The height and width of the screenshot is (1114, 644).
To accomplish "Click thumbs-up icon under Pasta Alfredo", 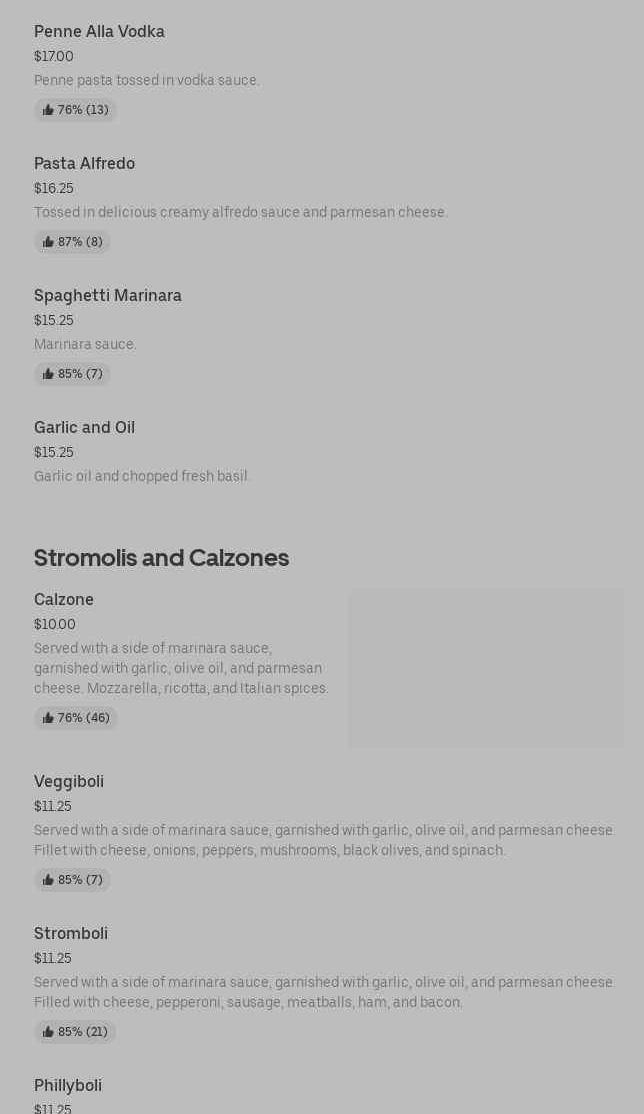I will [x=48, y=242].
